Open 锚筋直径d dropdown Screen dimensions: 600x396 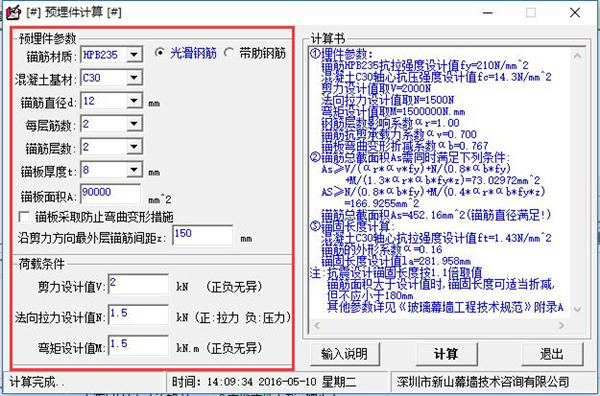134,101
